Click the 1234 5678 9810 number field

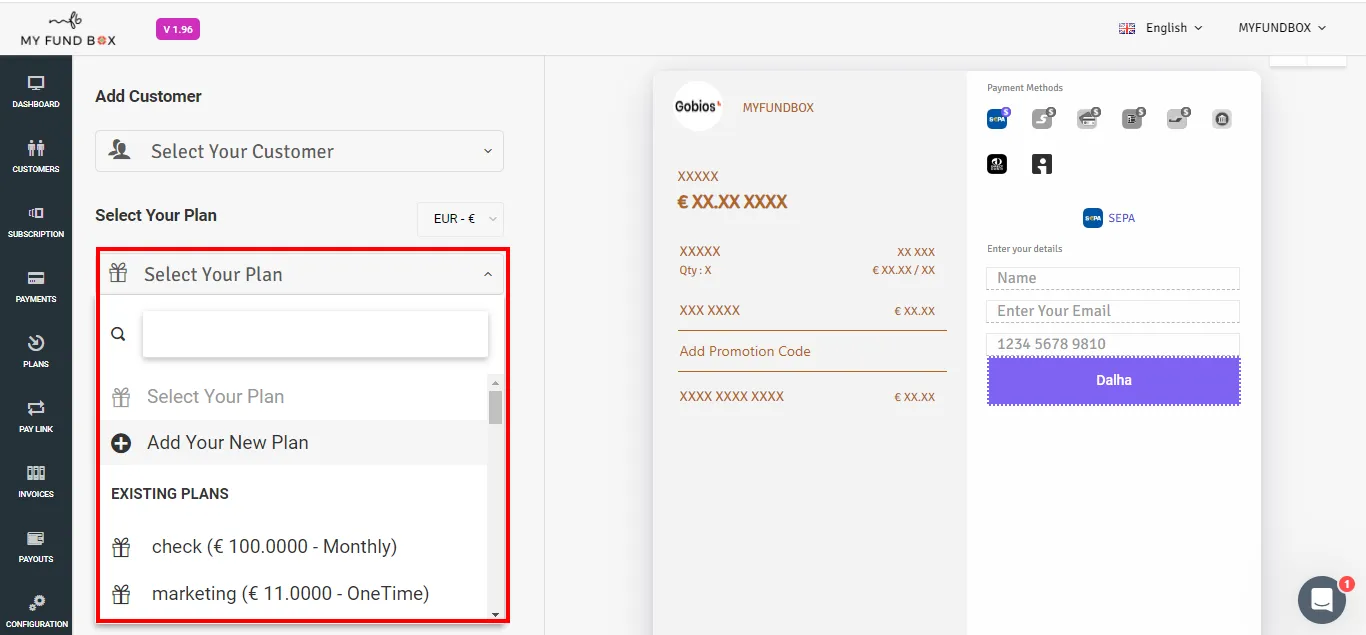(x=1113, y=344)
